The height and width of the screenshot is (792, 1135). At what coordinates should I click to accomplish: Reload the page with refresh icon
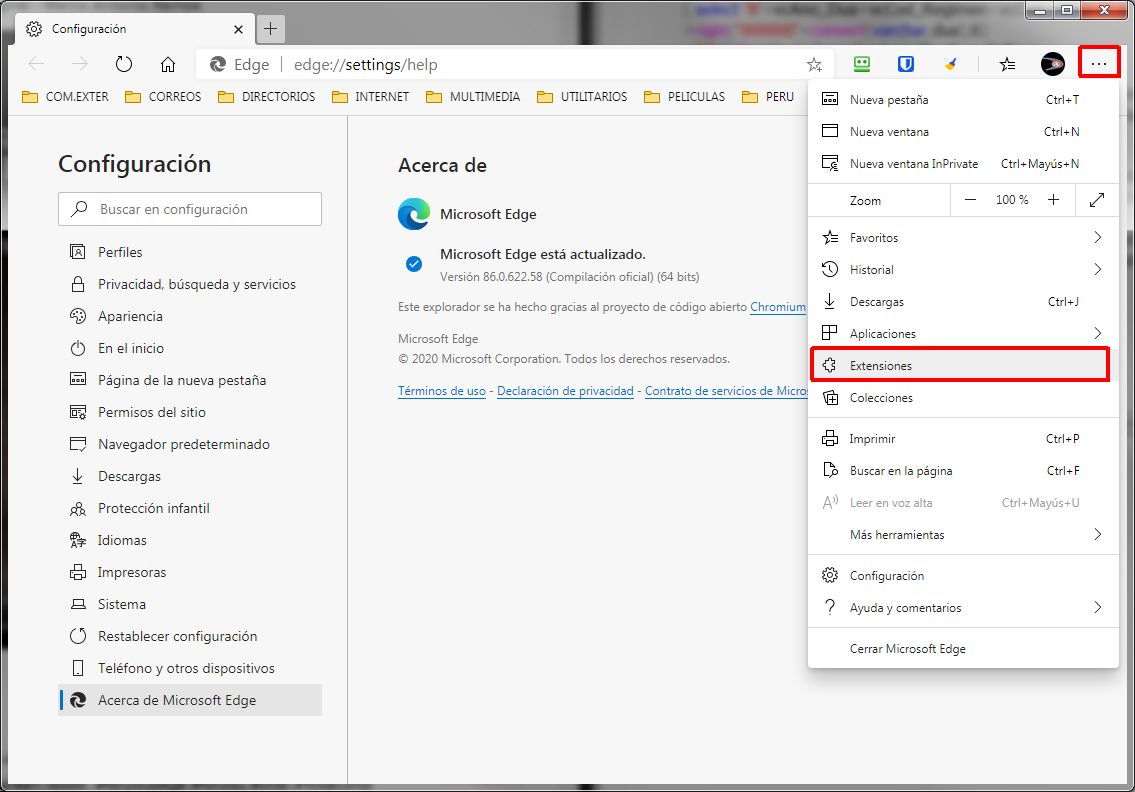pyautogui.click(x=124, y=64)
